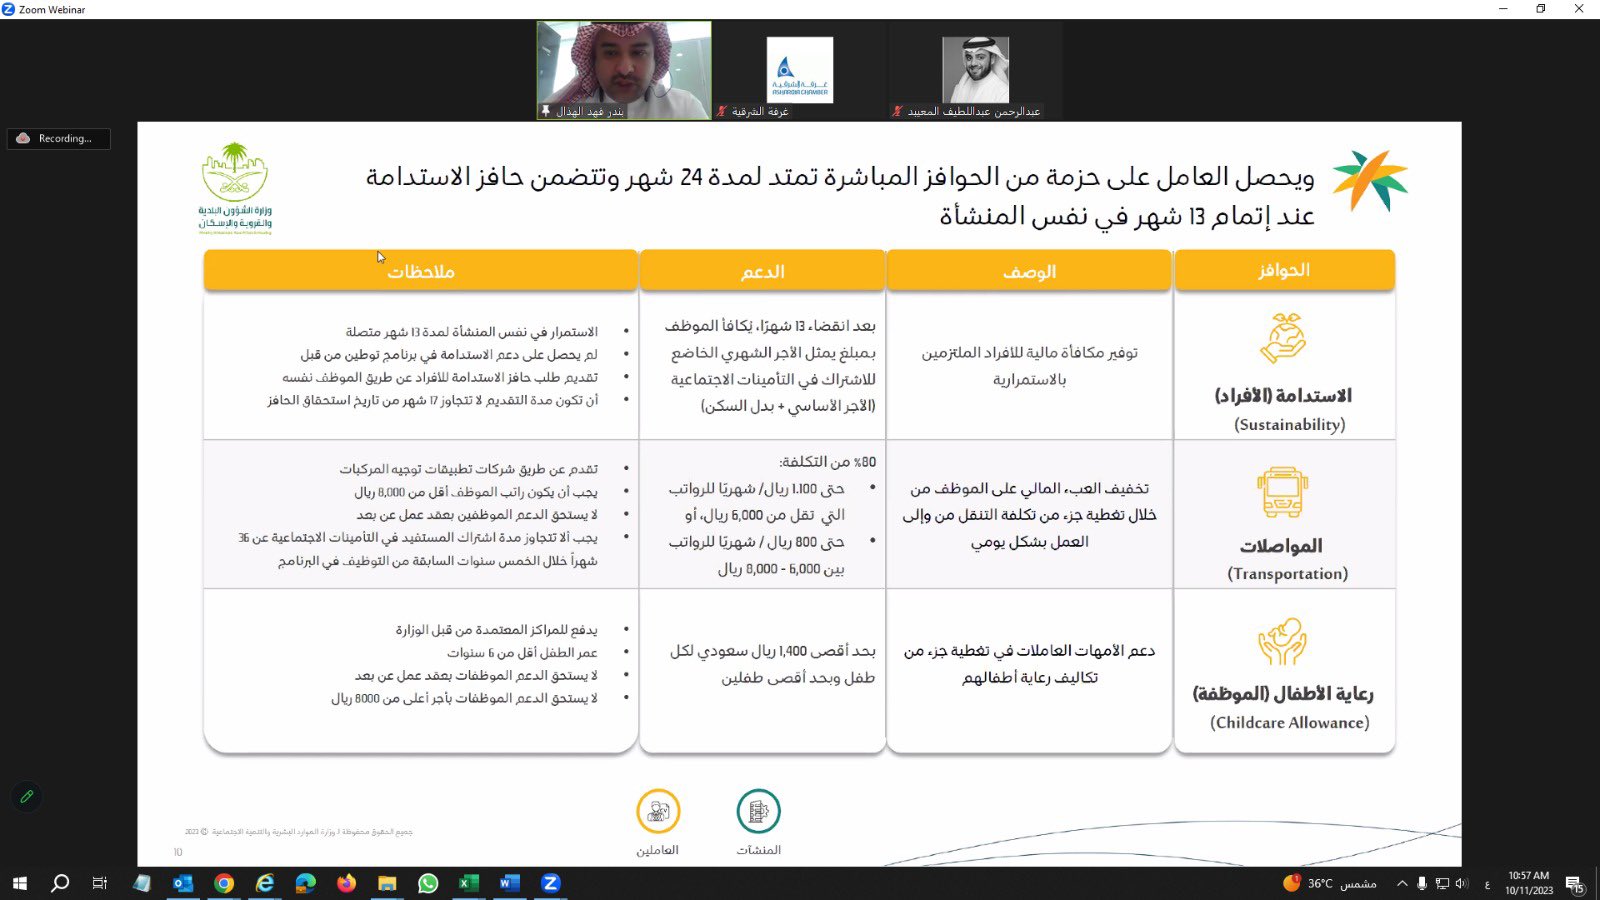Open Windows taskbar search
1600x900 pixels.
(x=60, y=883)
